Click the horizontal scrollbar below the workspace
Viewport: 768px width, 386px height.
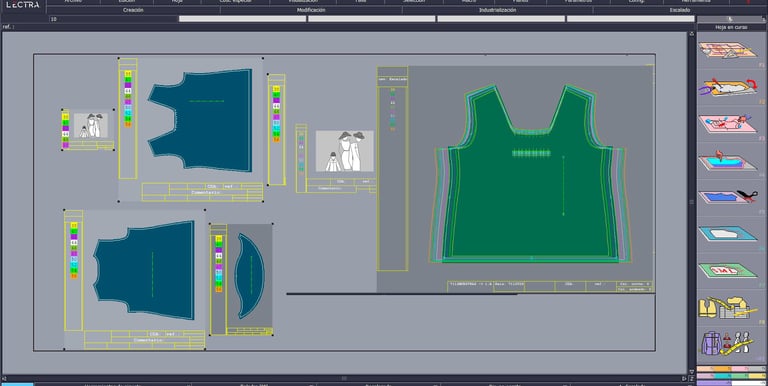[x=344, y=378]
